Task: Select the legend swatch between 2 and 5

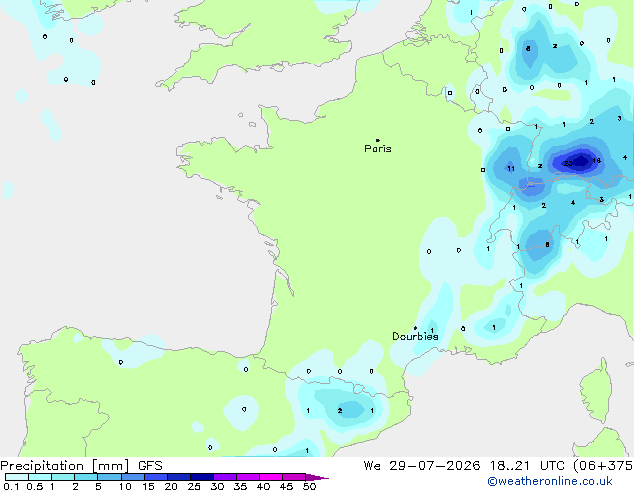Action: [x=86, y=477]
